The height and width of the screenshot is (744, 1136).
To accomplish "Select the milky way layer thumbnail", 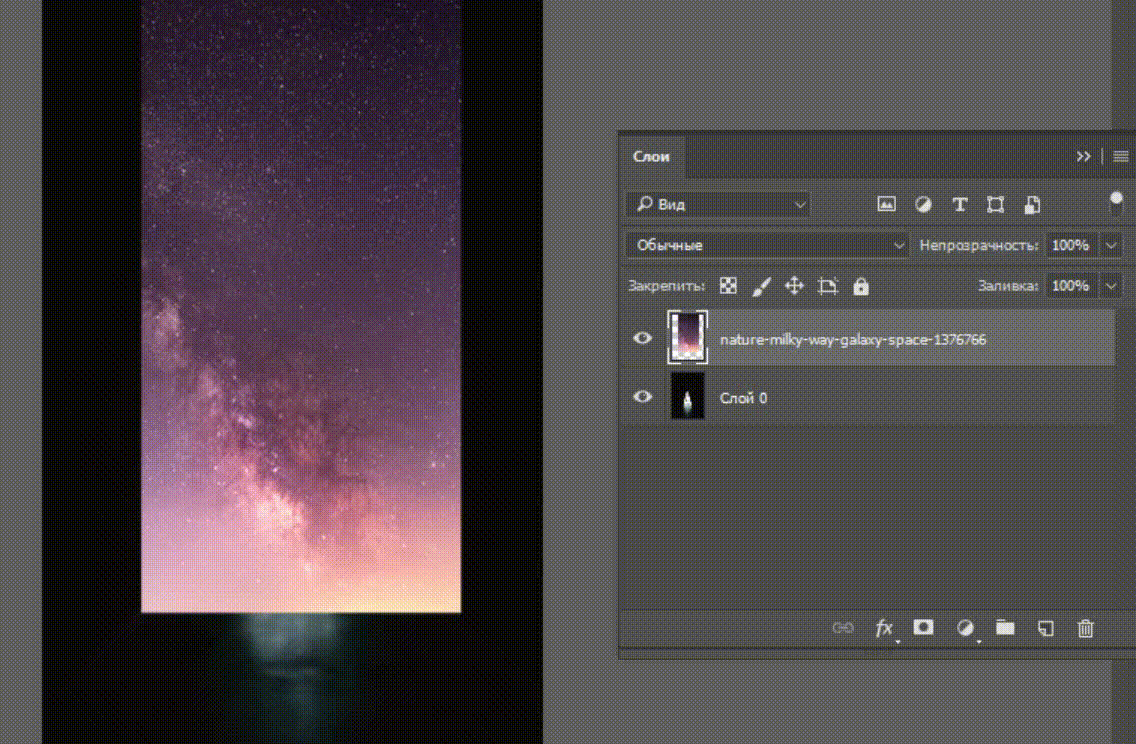I will [688, 338].
